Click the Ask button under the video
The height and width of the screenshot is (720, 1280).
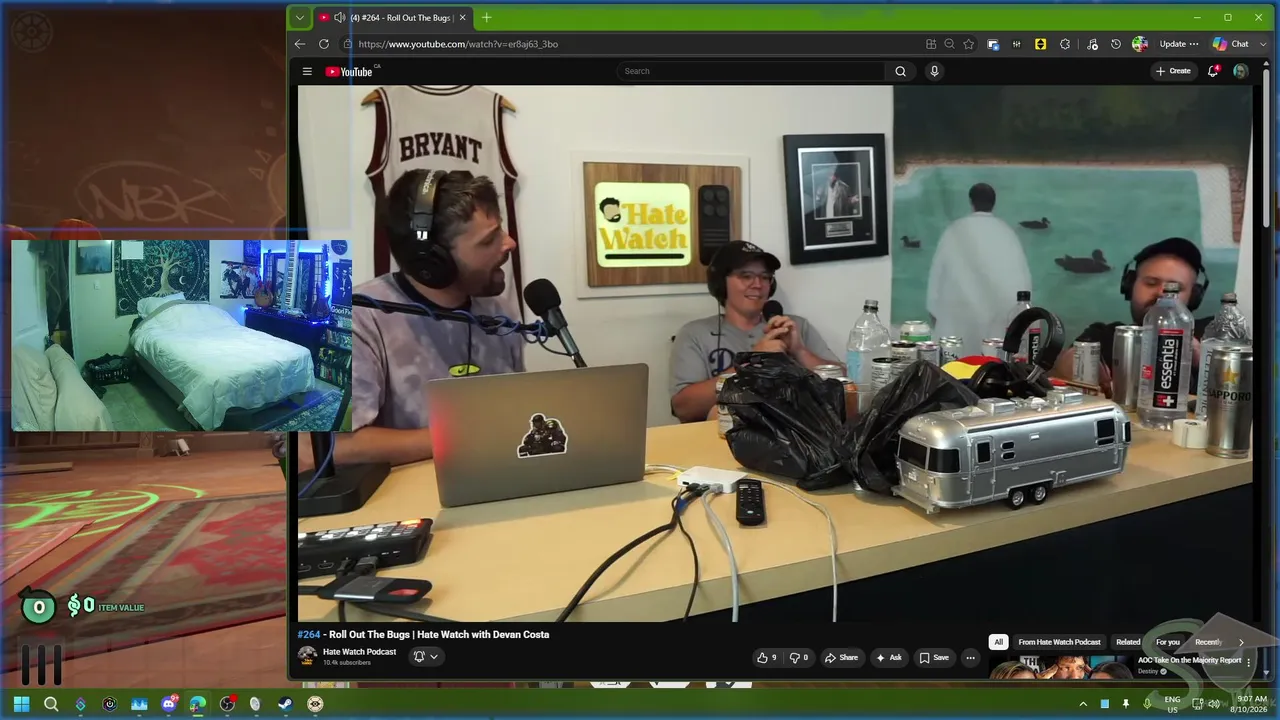pyautogui.click(x=889, y=658)
